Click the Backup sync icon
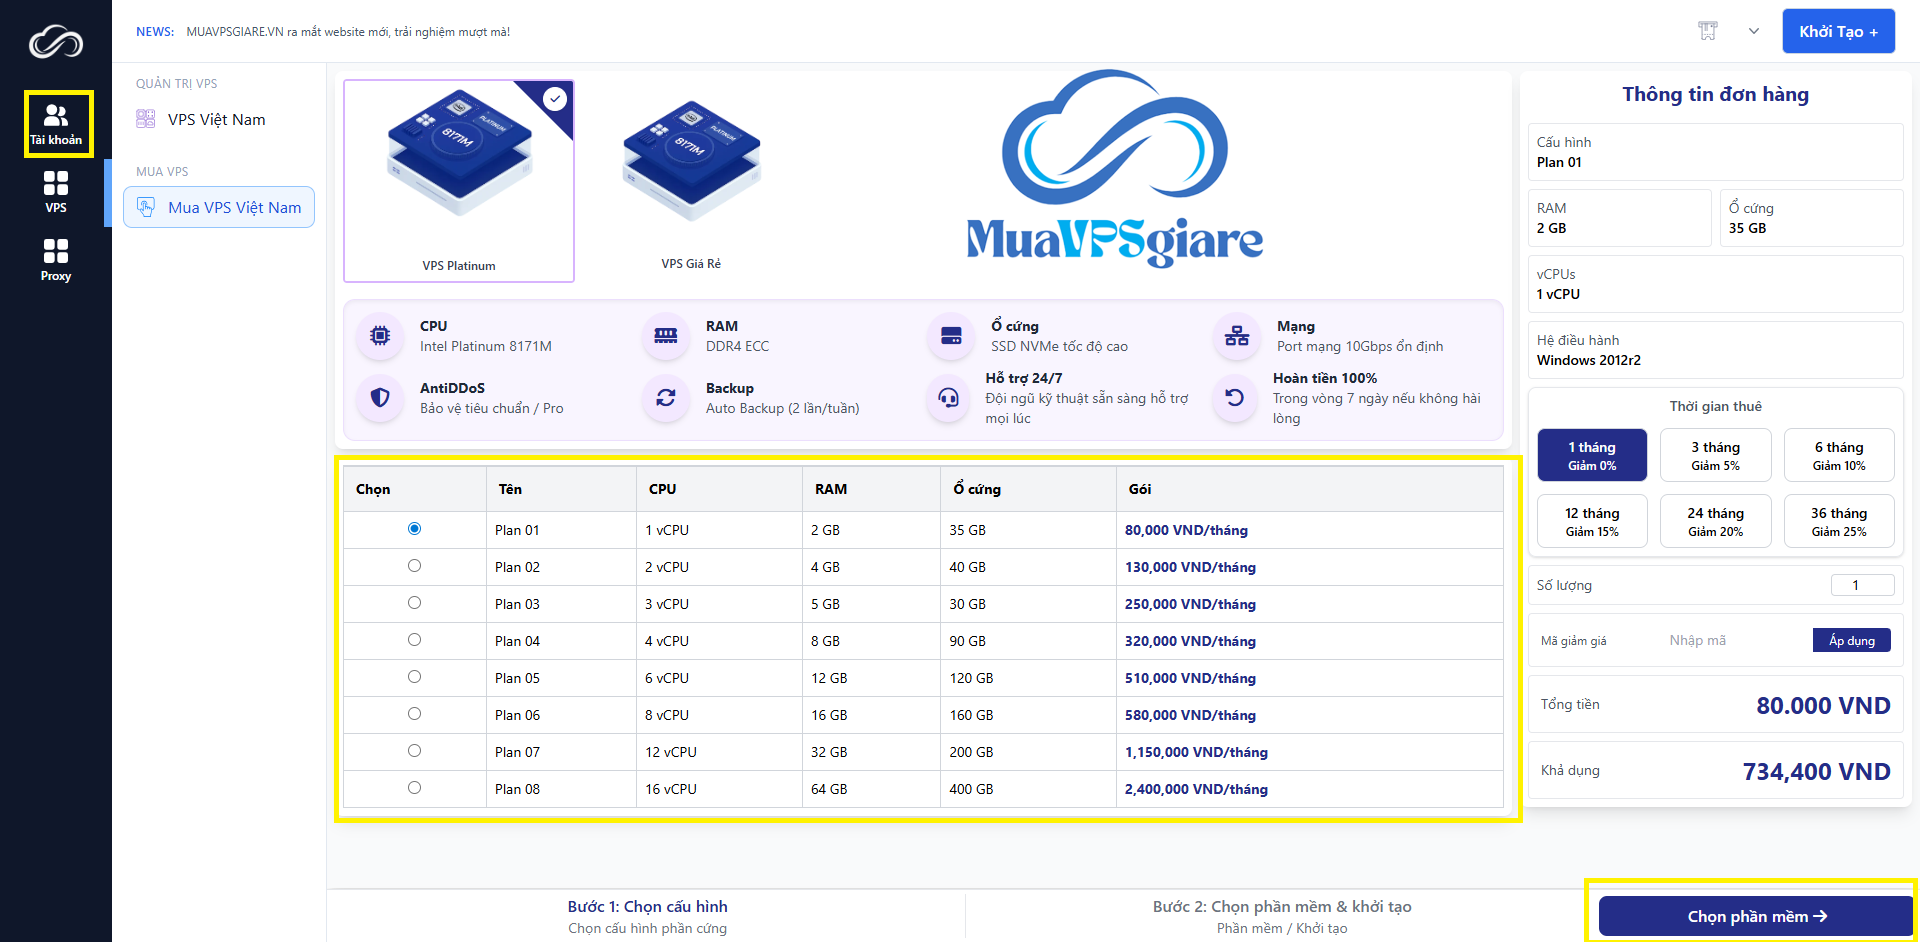The image size is (1920, 942). click(x=665, y=398)
